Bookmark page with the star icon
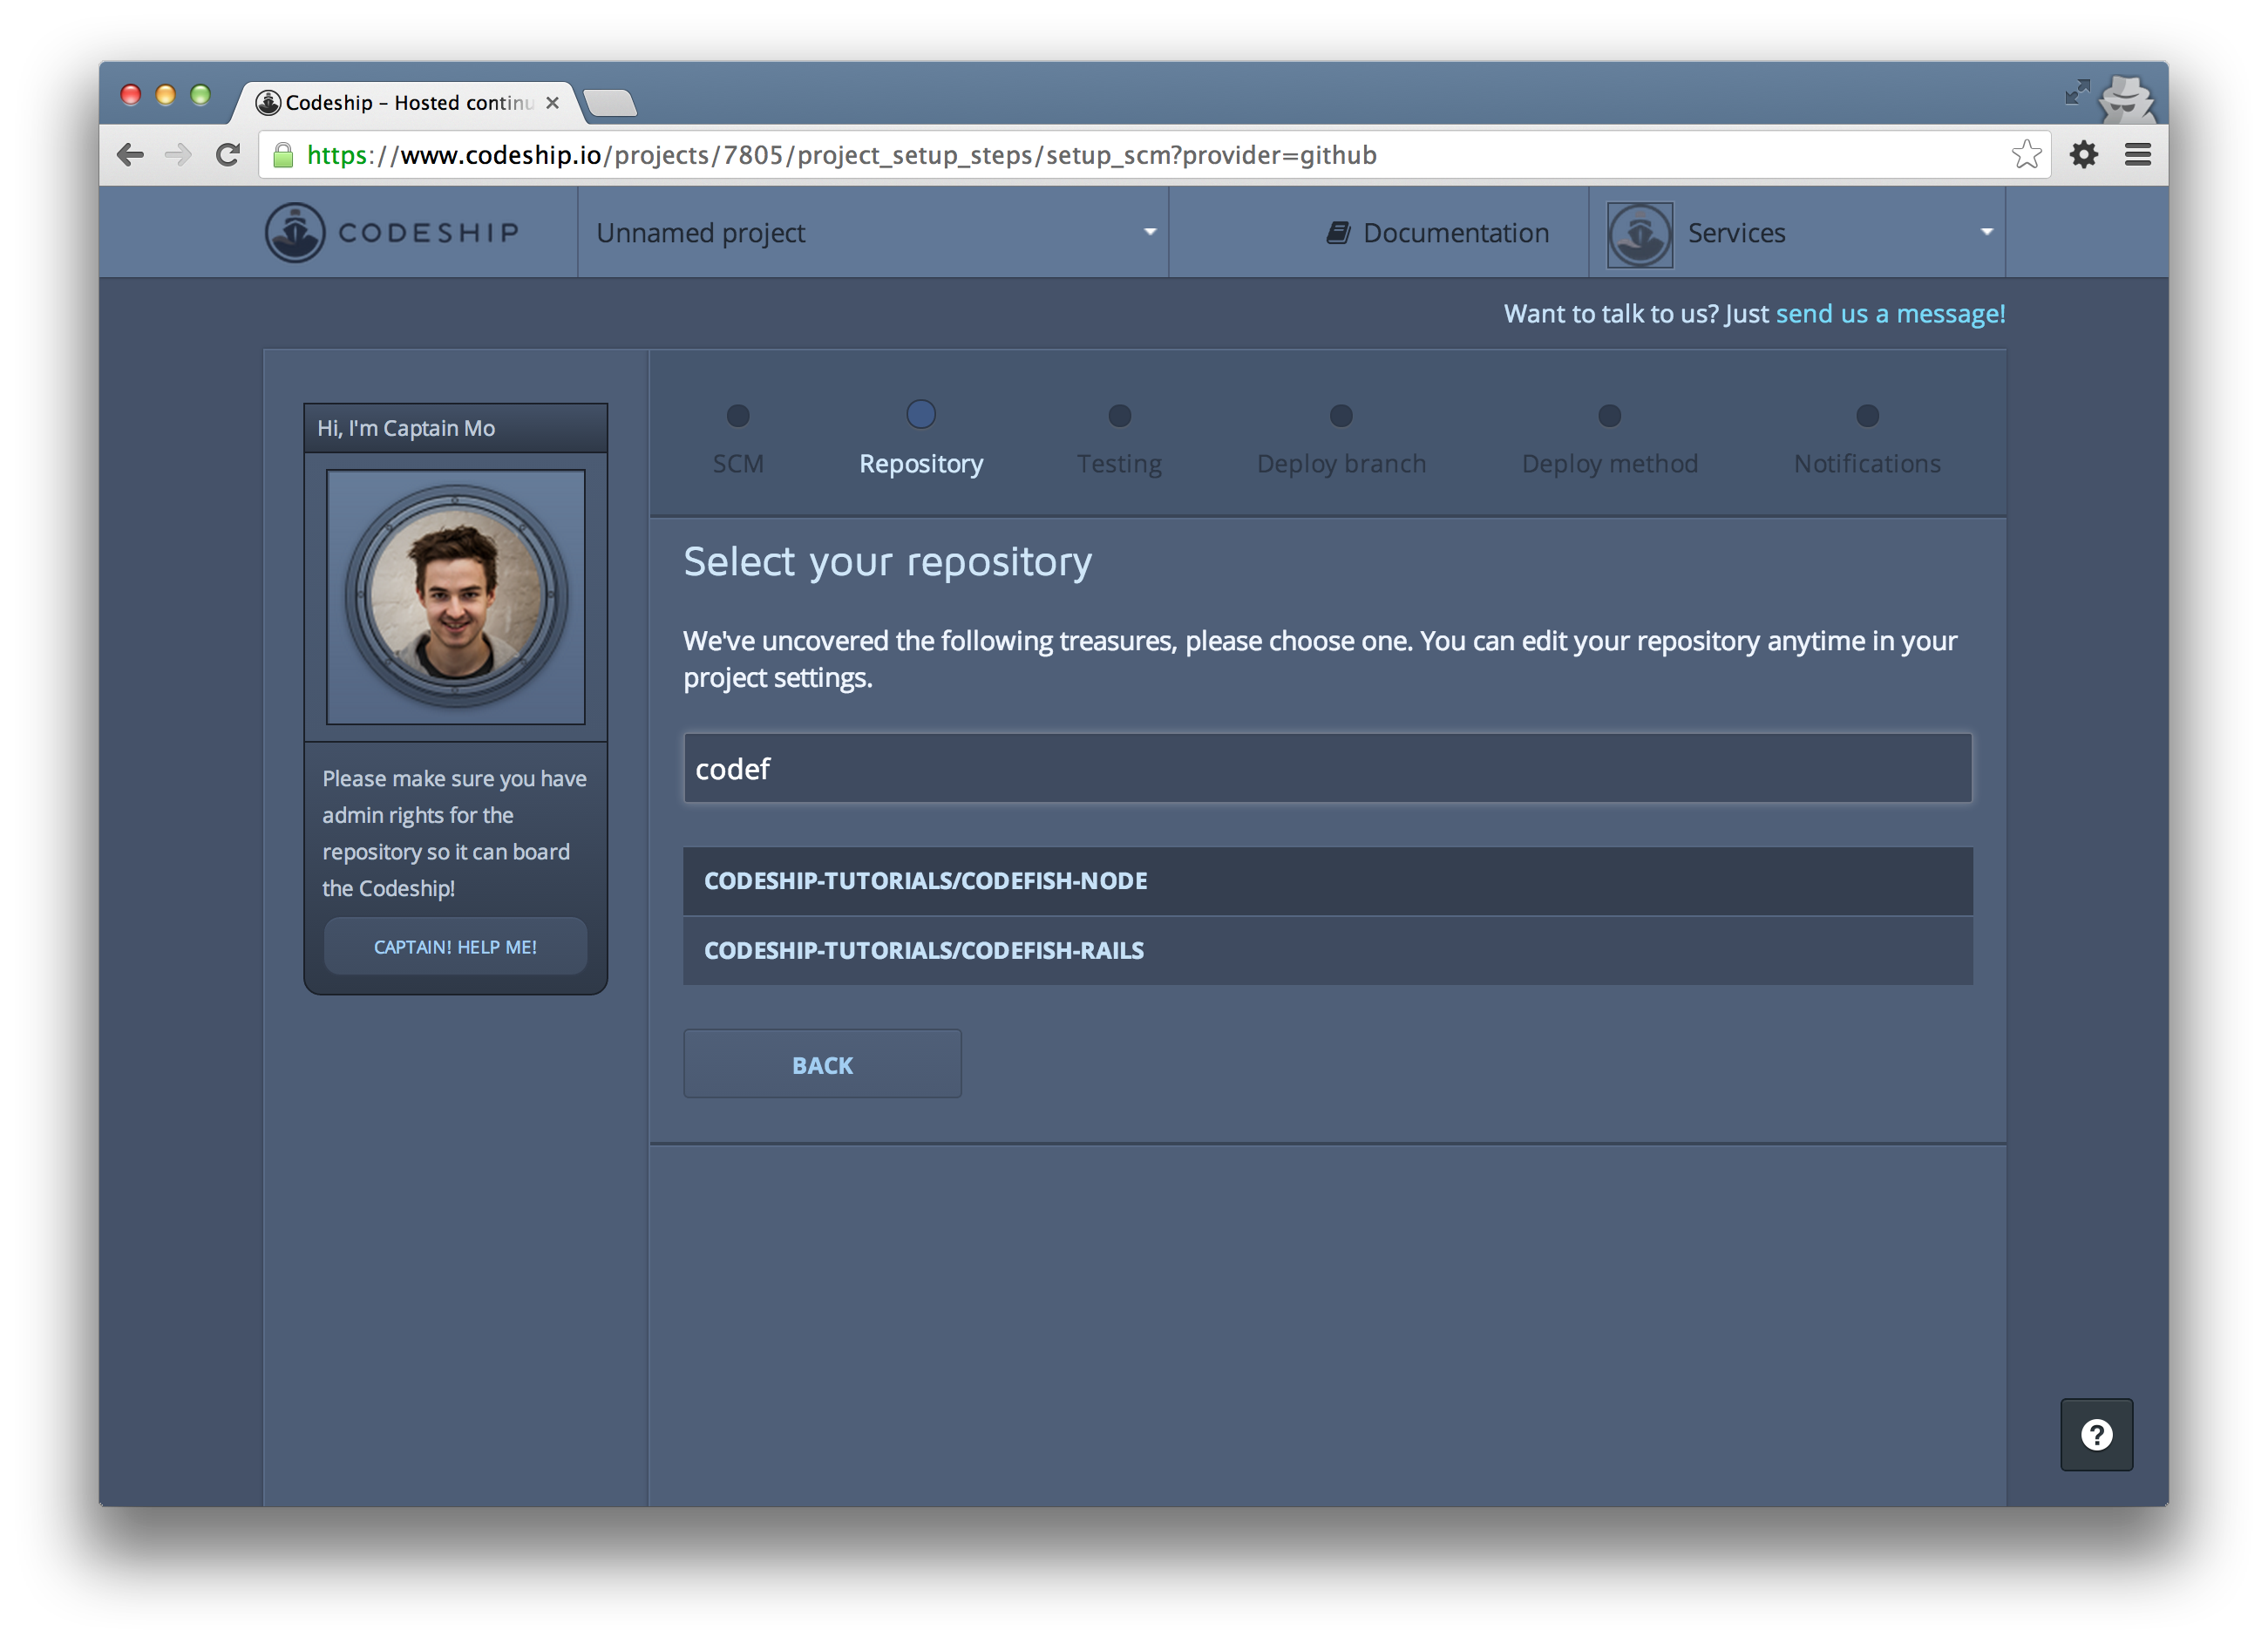Screen dimensions: 2268x1644 (x=2026, y=155)
